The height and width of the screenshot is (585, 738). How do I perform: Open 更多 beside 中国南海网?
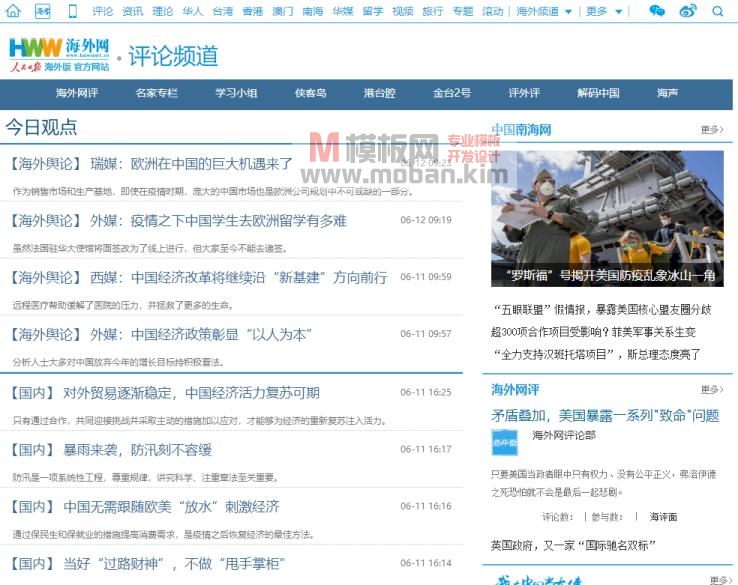click(712, 129)
